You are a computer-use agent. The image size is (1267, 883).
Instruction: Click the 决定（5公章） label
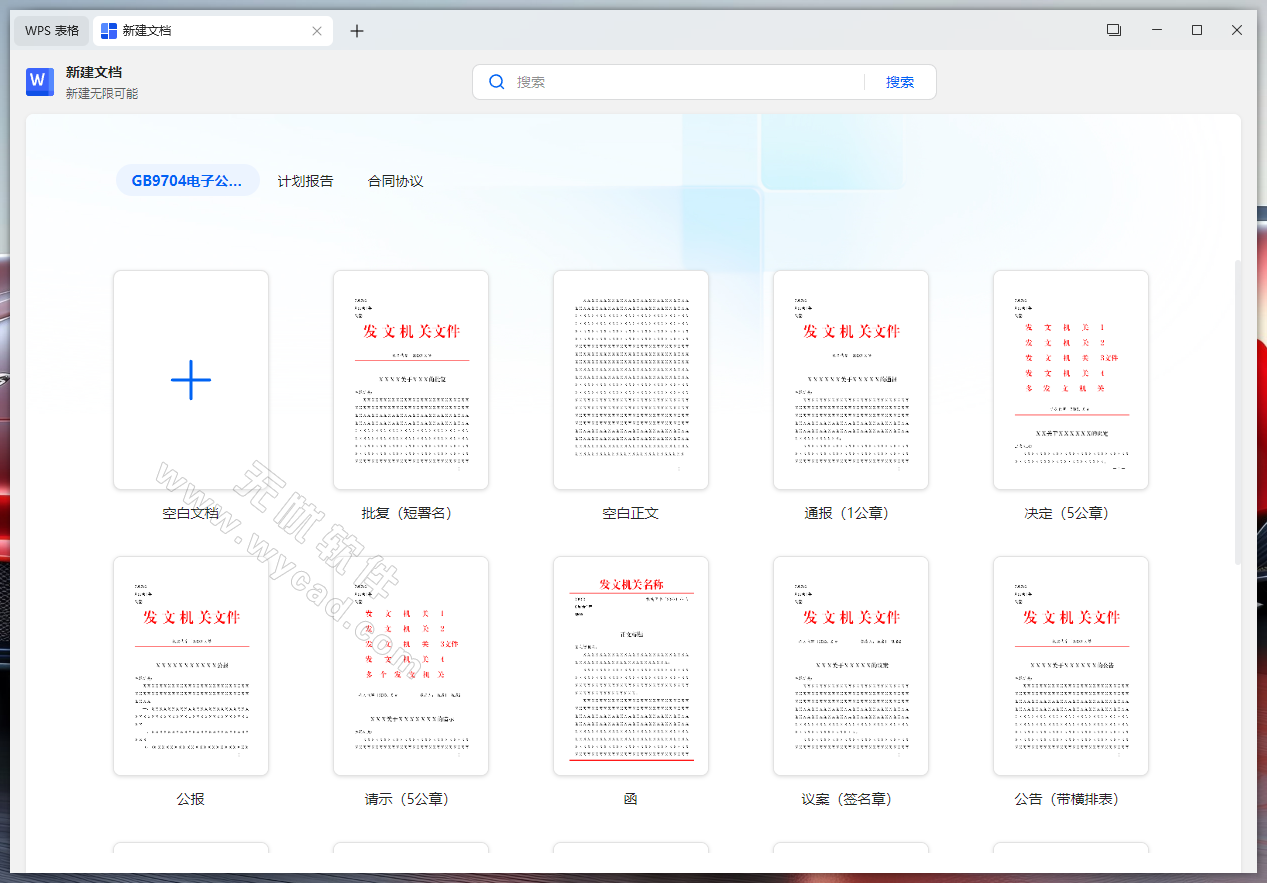pos(1067,513)
